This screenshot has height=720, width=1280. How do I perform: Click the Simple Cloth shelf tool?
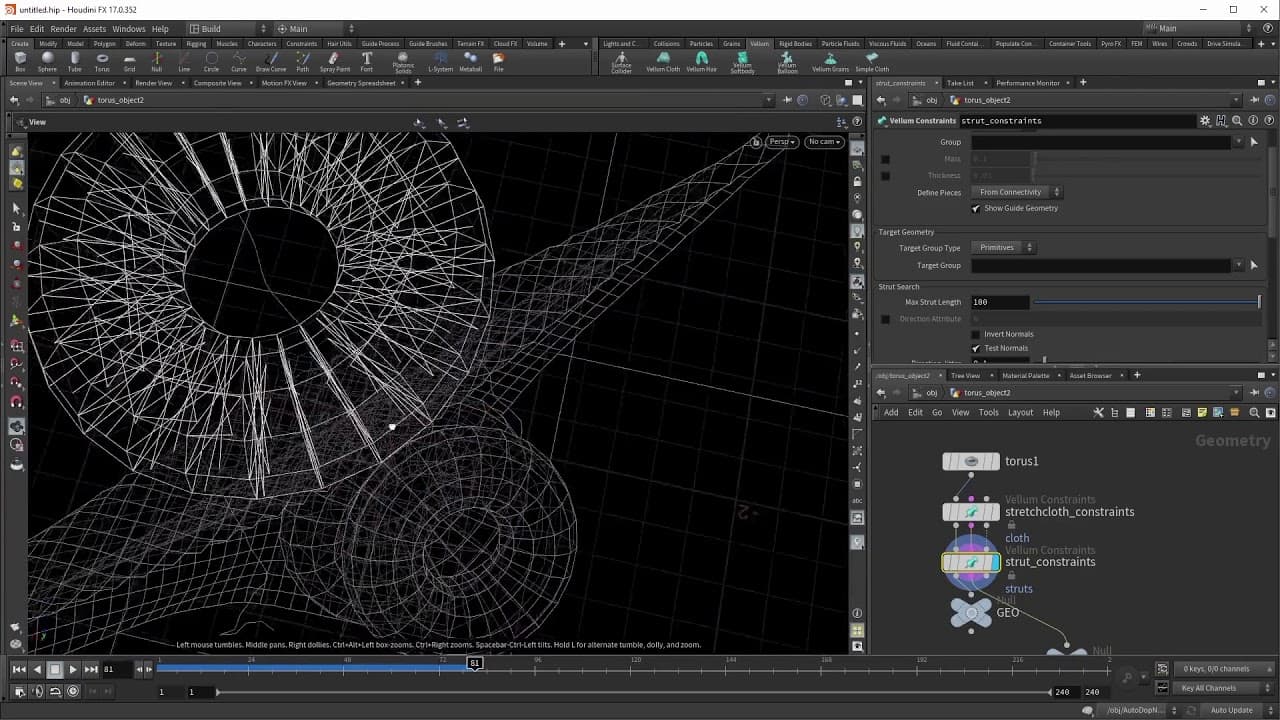tap(872, 62)
